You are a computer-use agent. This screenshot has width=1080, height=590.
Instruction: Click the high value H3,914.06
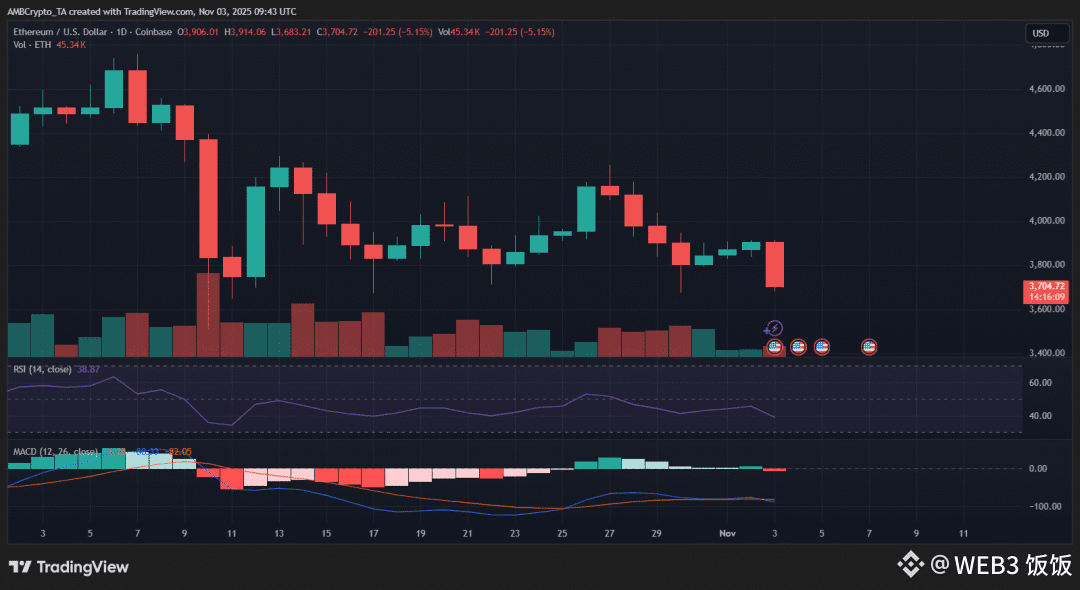pos(245,32)
